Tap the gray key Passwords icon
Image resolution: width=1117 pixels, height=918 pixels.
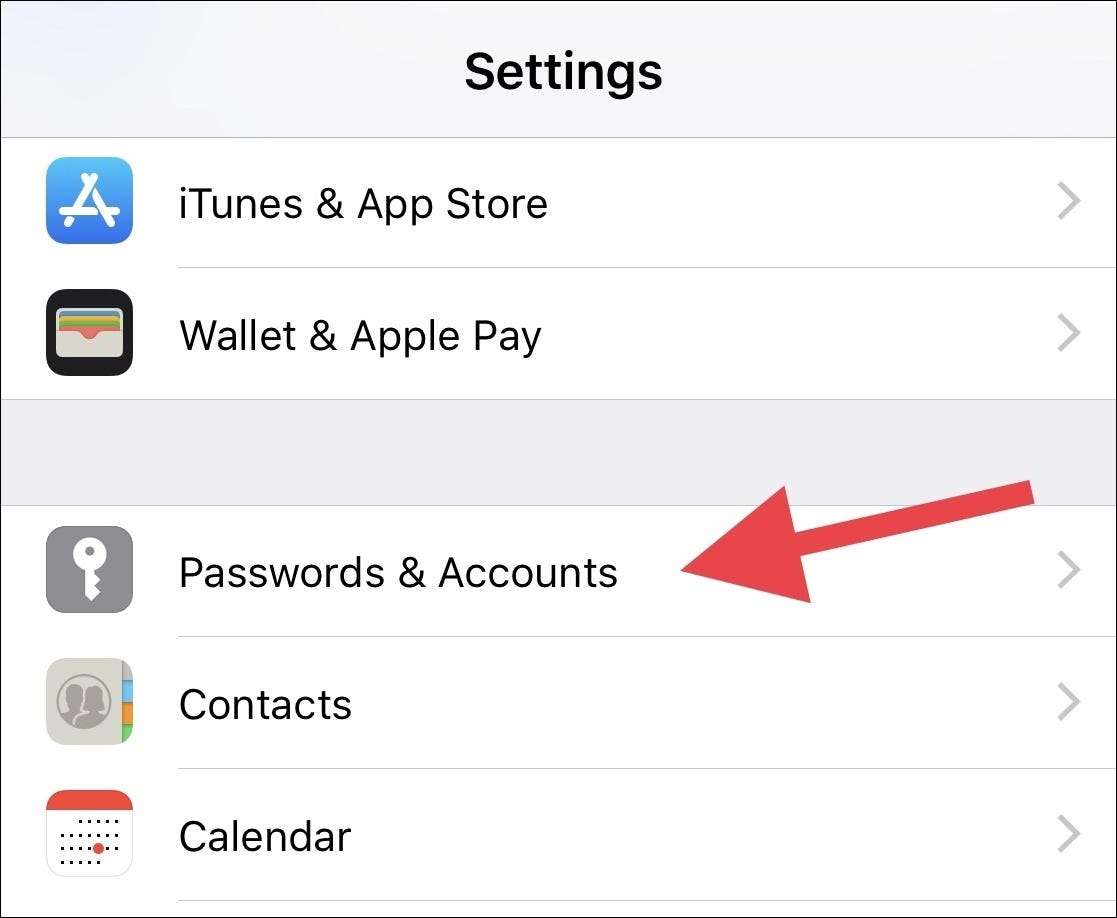point(89,569)
